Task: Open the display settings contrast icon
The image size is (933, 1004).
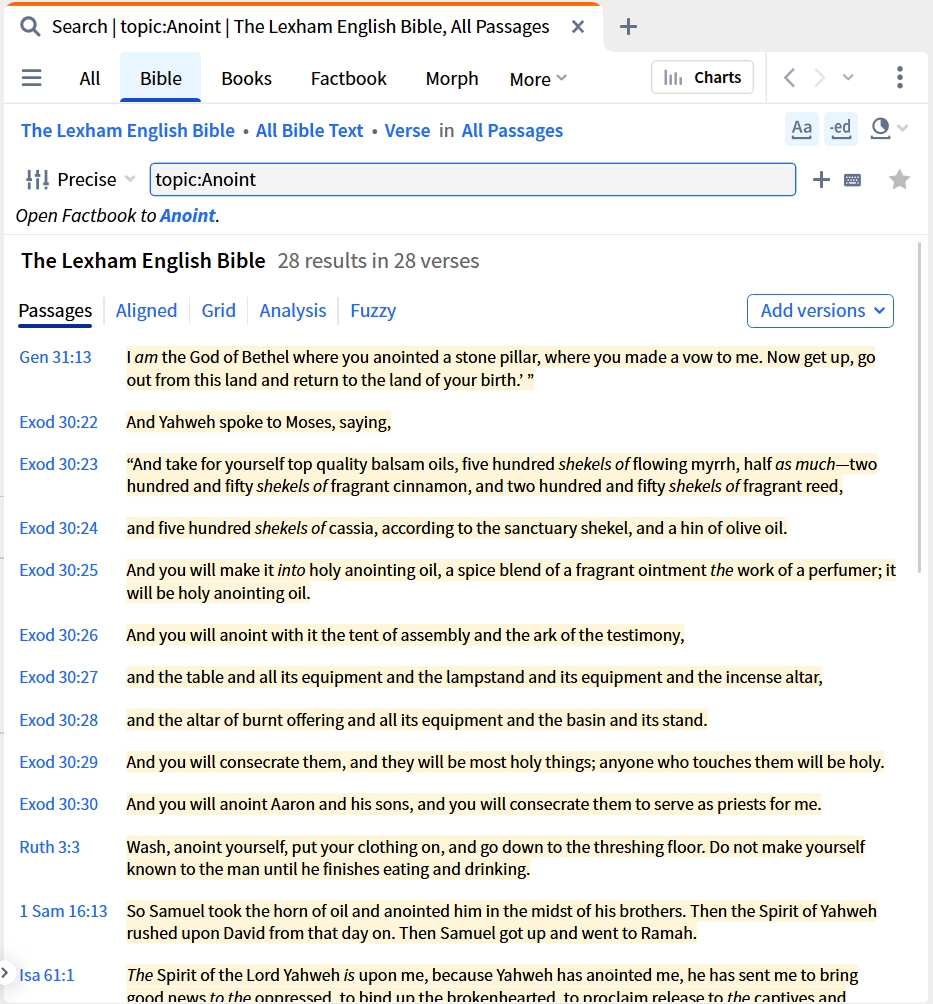Action: pos(880,129)
